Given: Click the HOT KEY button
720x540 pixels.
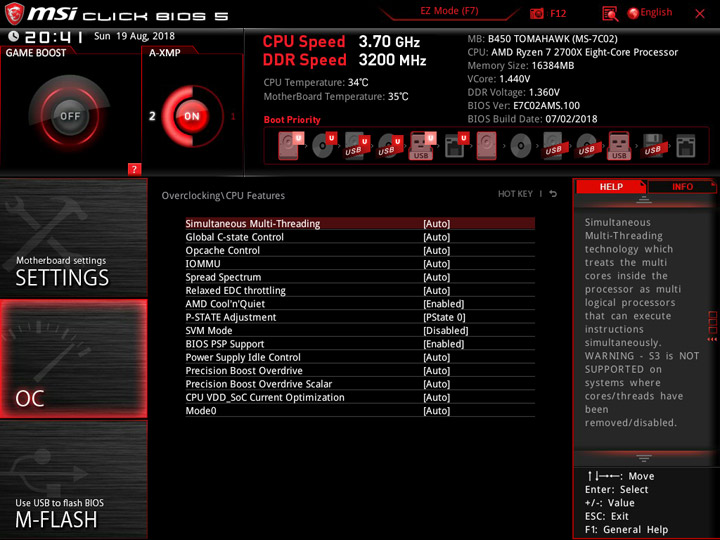Looking at the screenshot, I should pyautogui.click(x=515, y=194).
